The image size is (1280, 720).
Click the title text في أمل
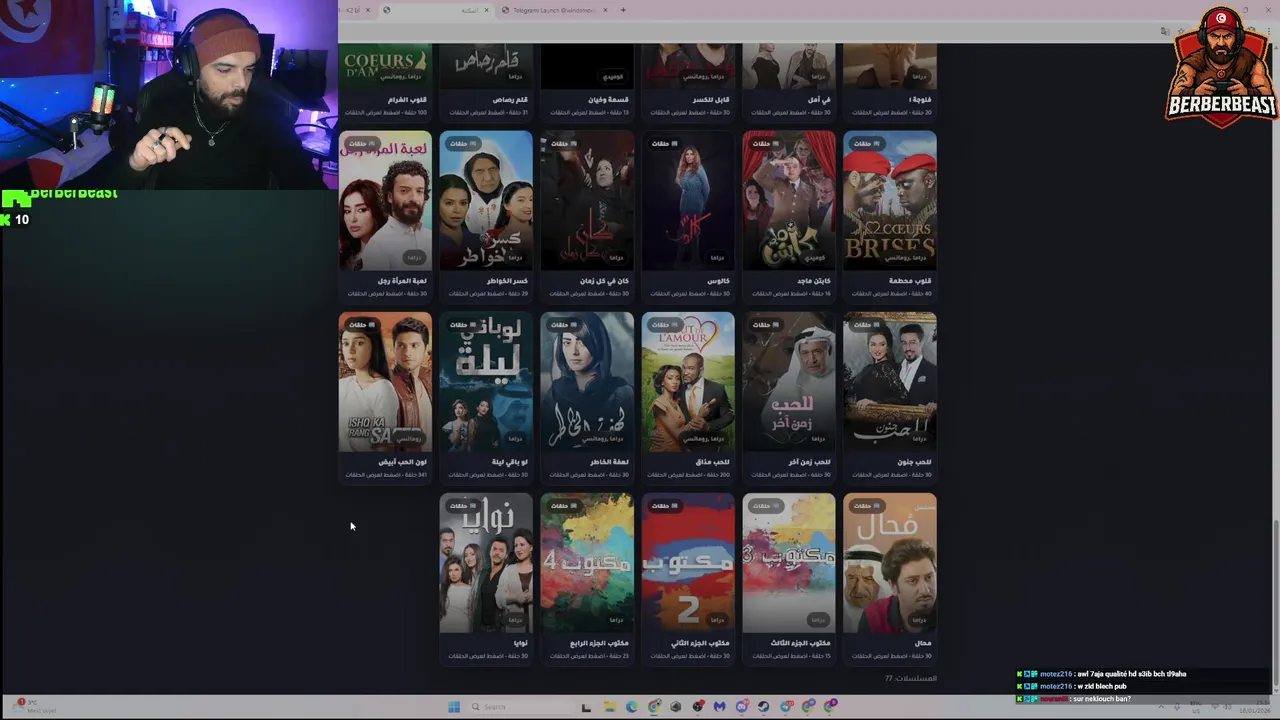[x=819, y=100]
